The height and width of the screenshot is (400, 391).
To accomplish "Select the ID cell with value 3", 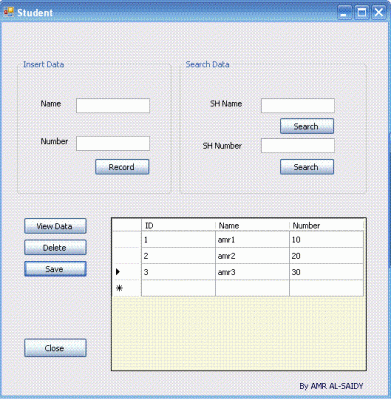I will [178, 272].
